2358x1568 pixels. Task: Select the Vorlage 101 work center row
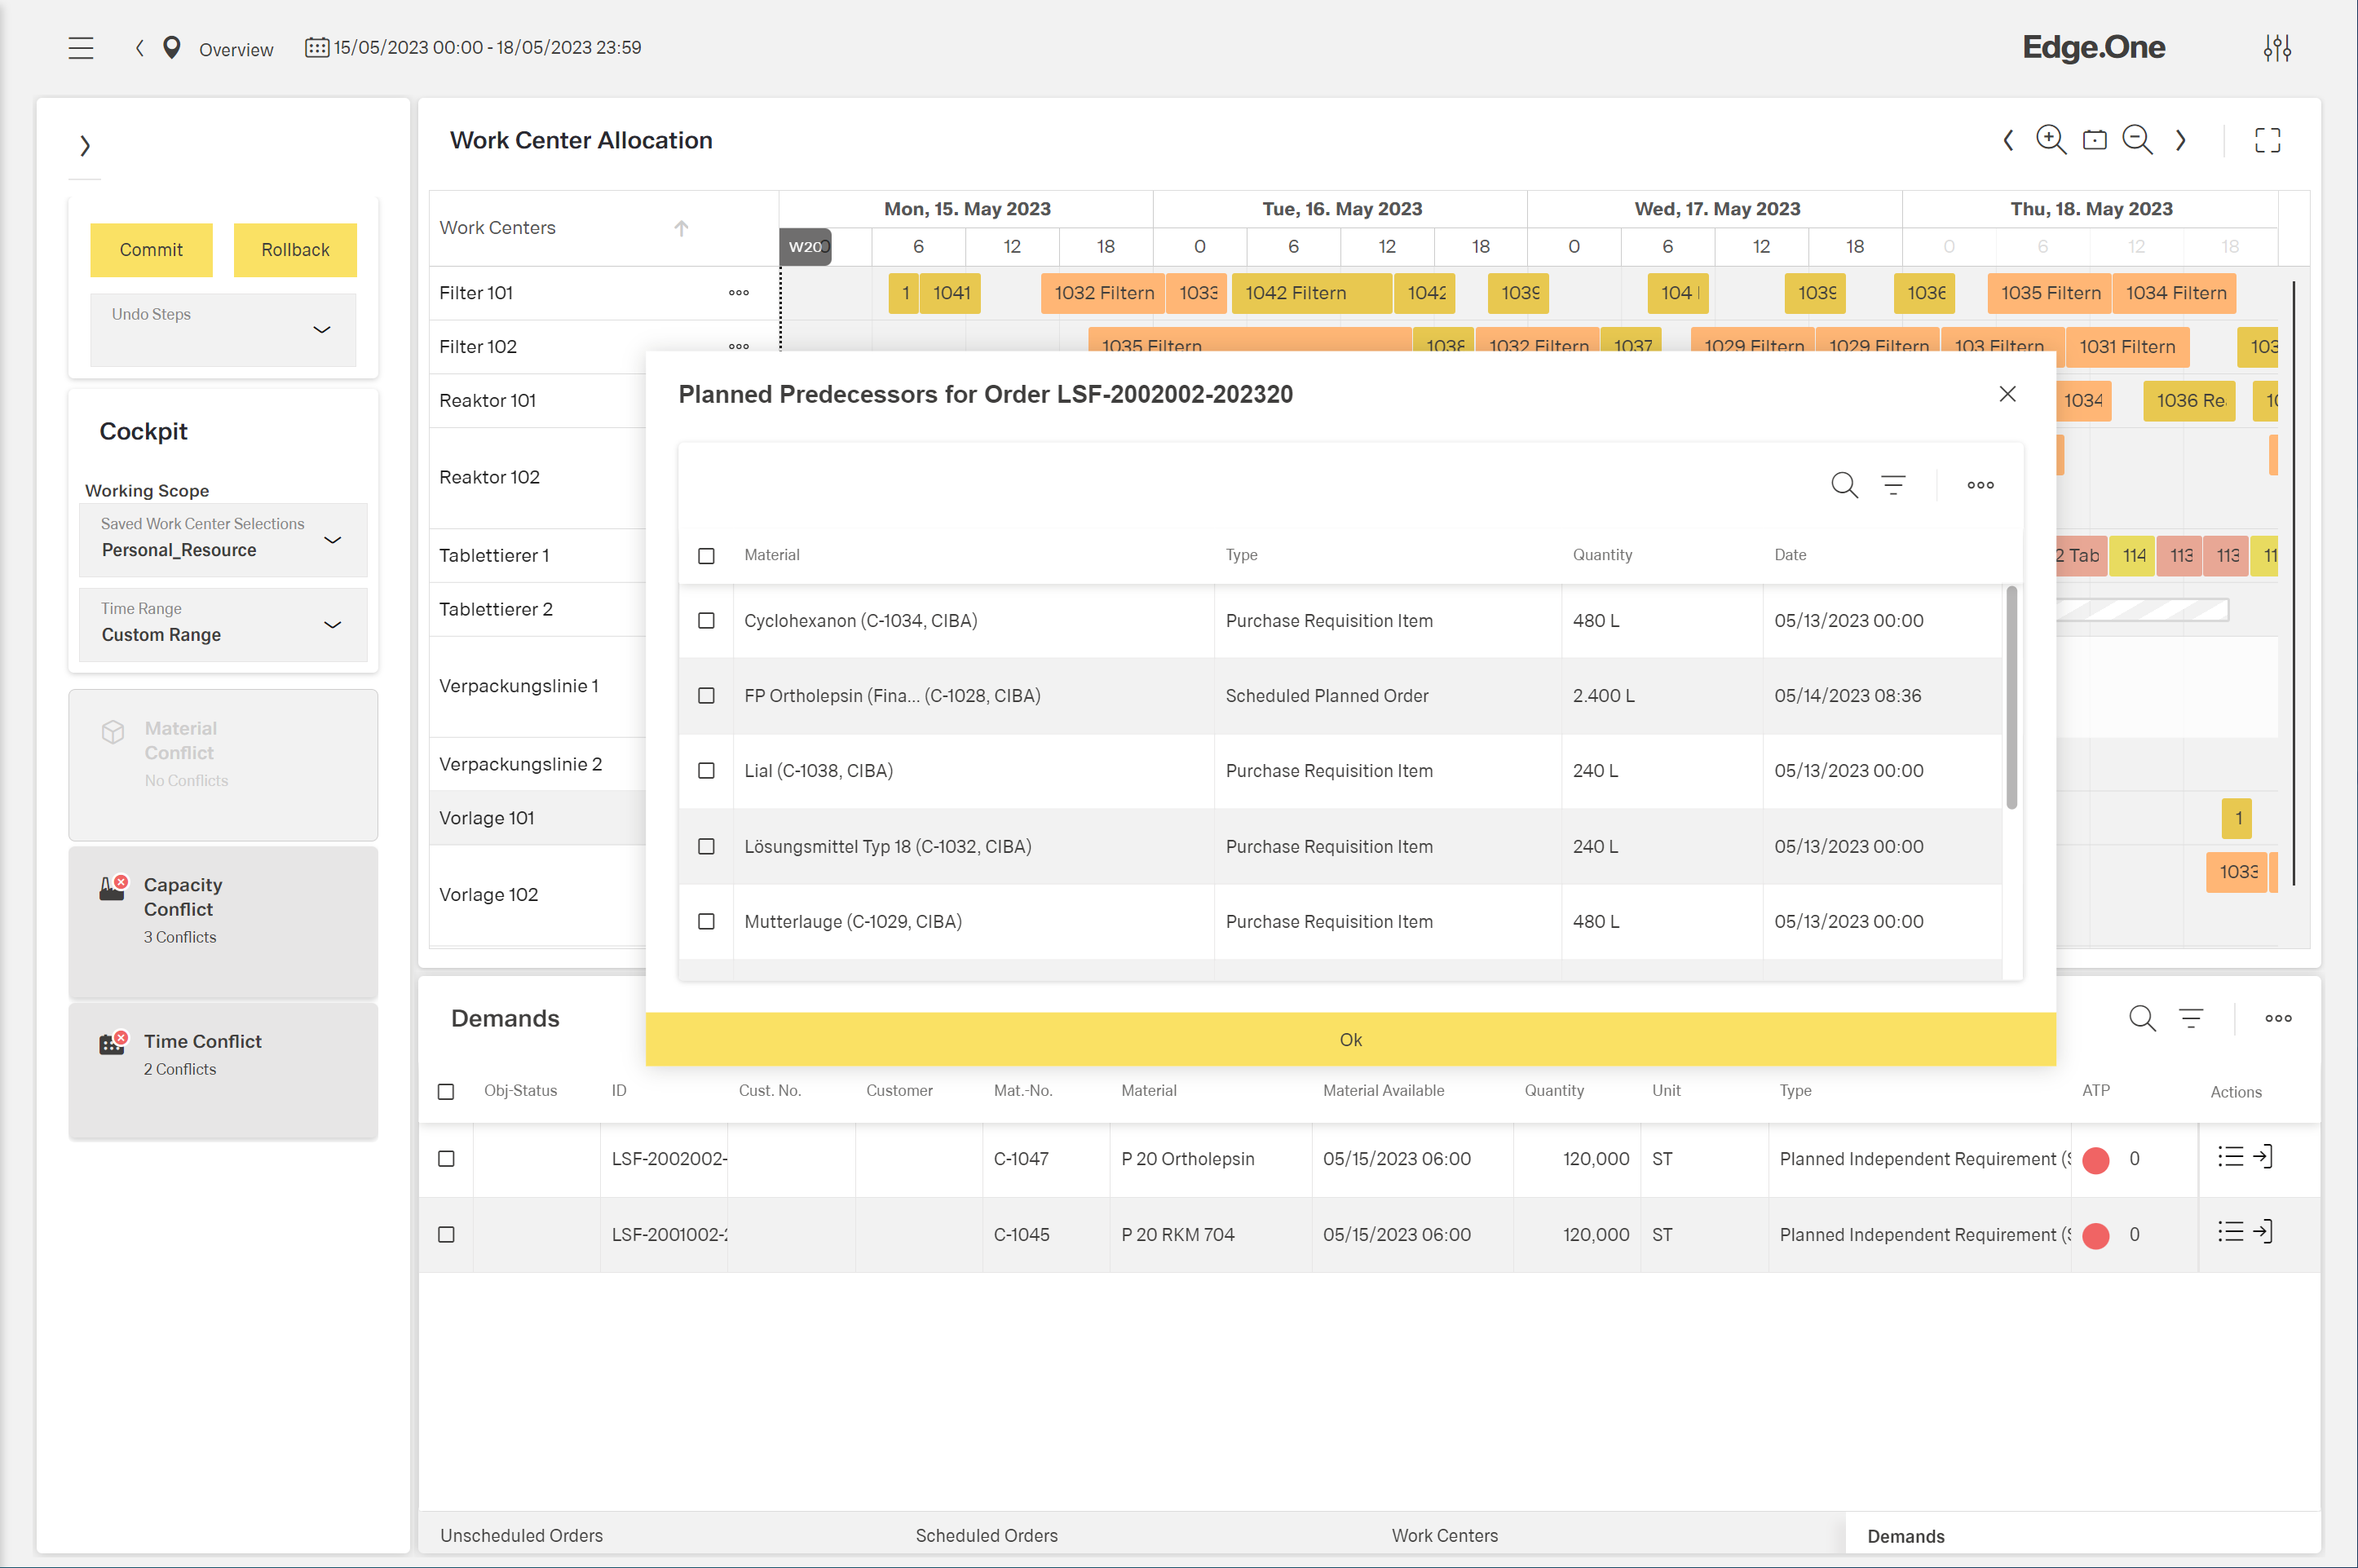538,818
